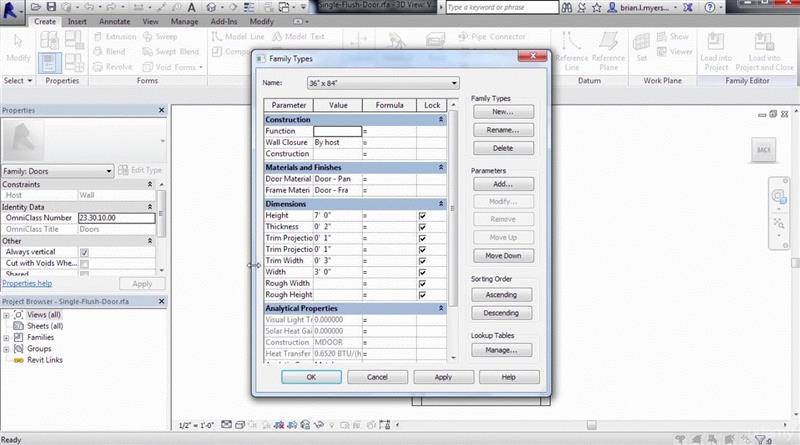Collapse the Identity Data section

tap(150, 207)
